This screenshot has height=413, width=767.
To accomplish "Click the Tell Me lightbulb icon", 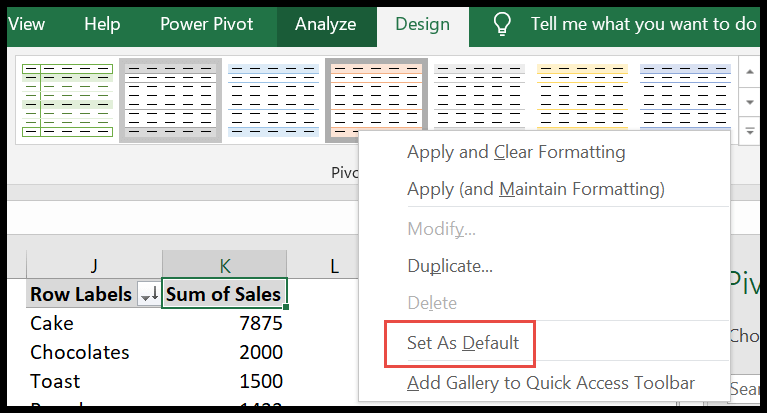I will 504,24.
